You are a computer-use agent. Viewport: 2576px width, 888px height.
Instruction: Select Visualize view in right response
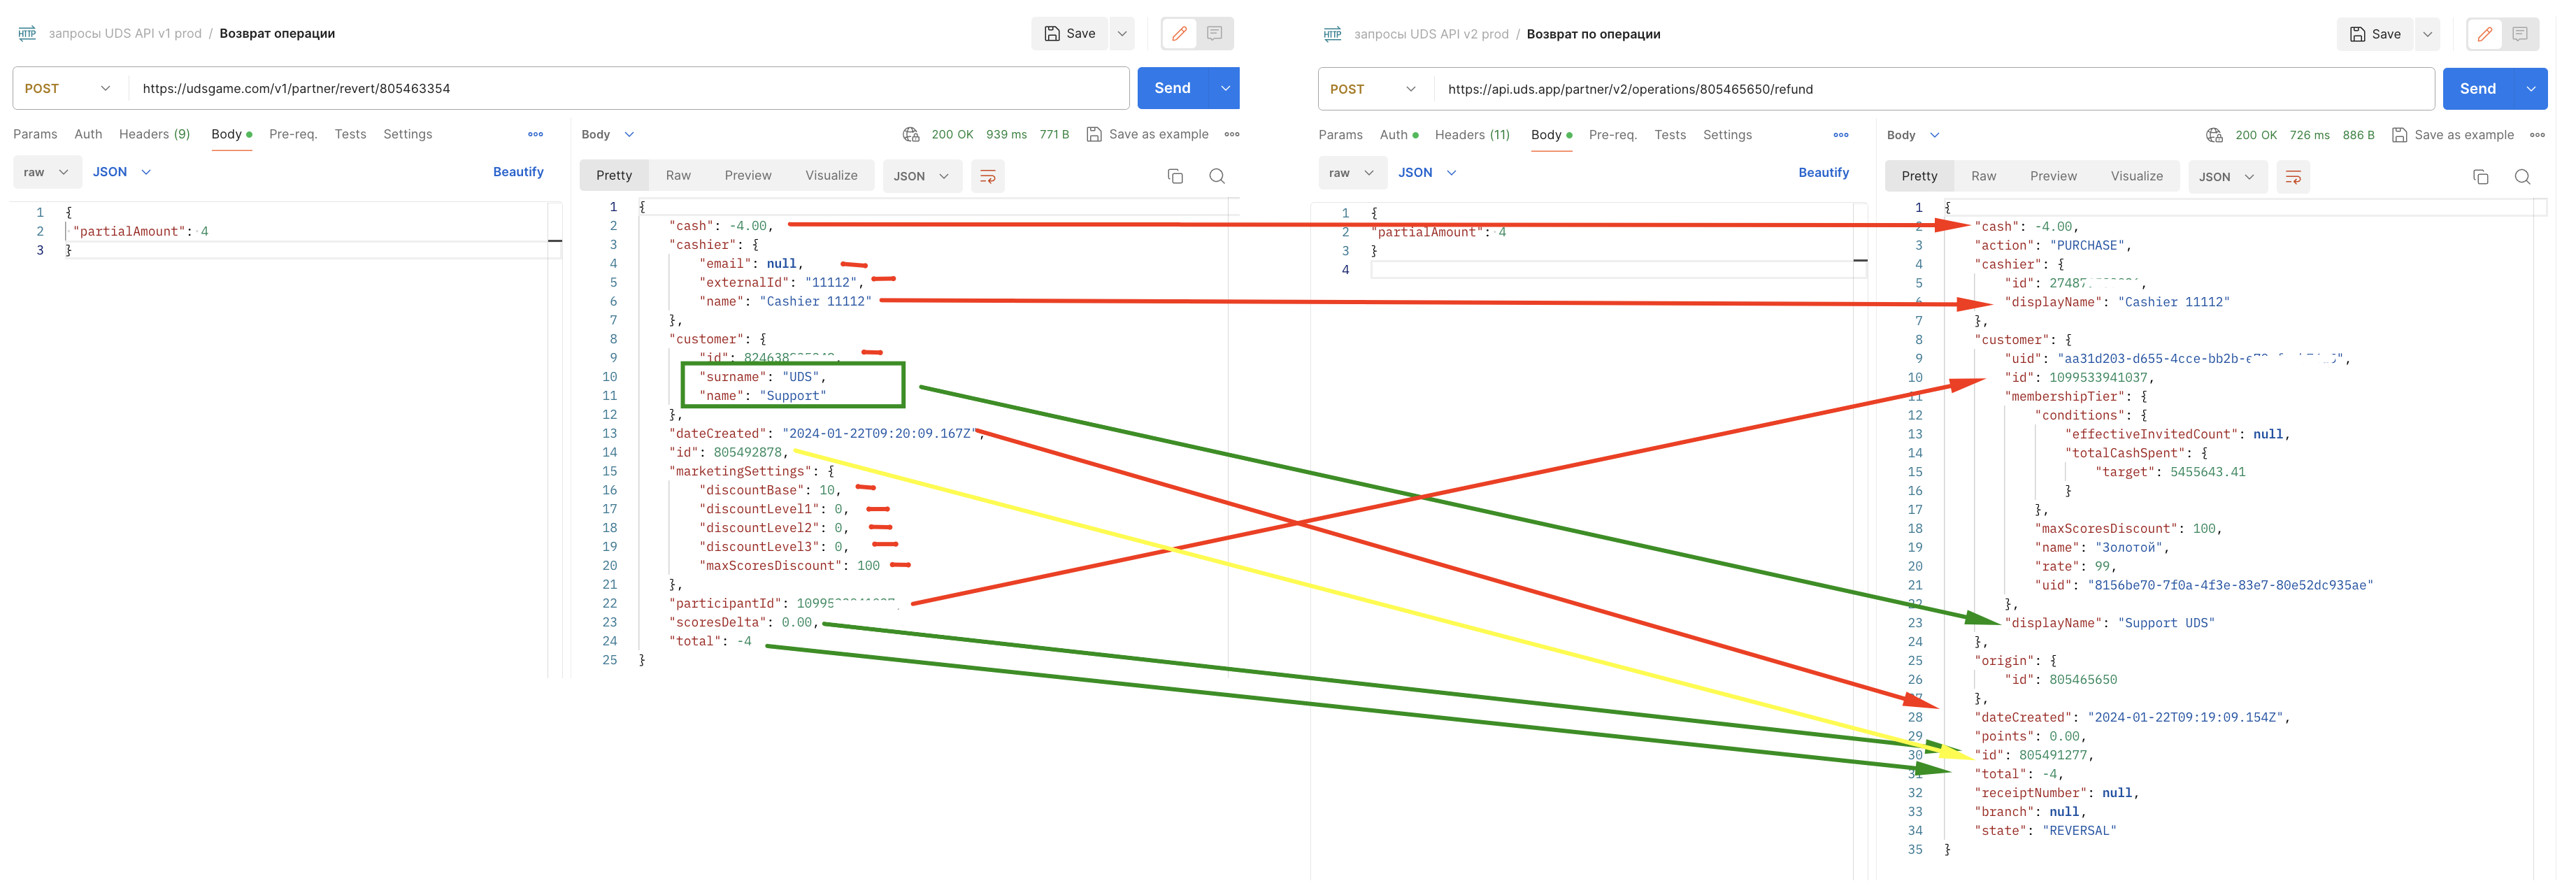tap(2137, 176)
